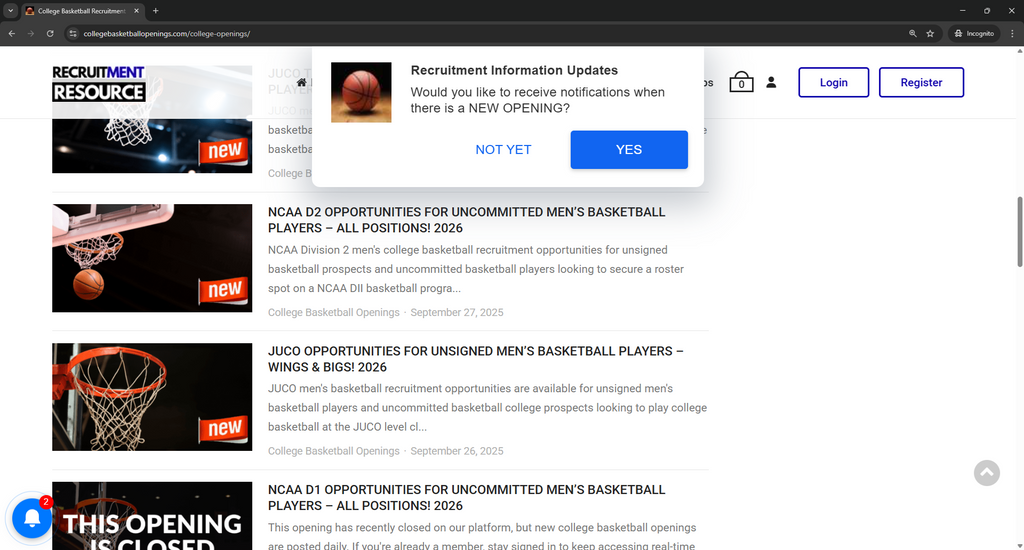Screen dimensions: 1024x550
Task: Dismiss the prompt with NOT YET
Action: 503,150
